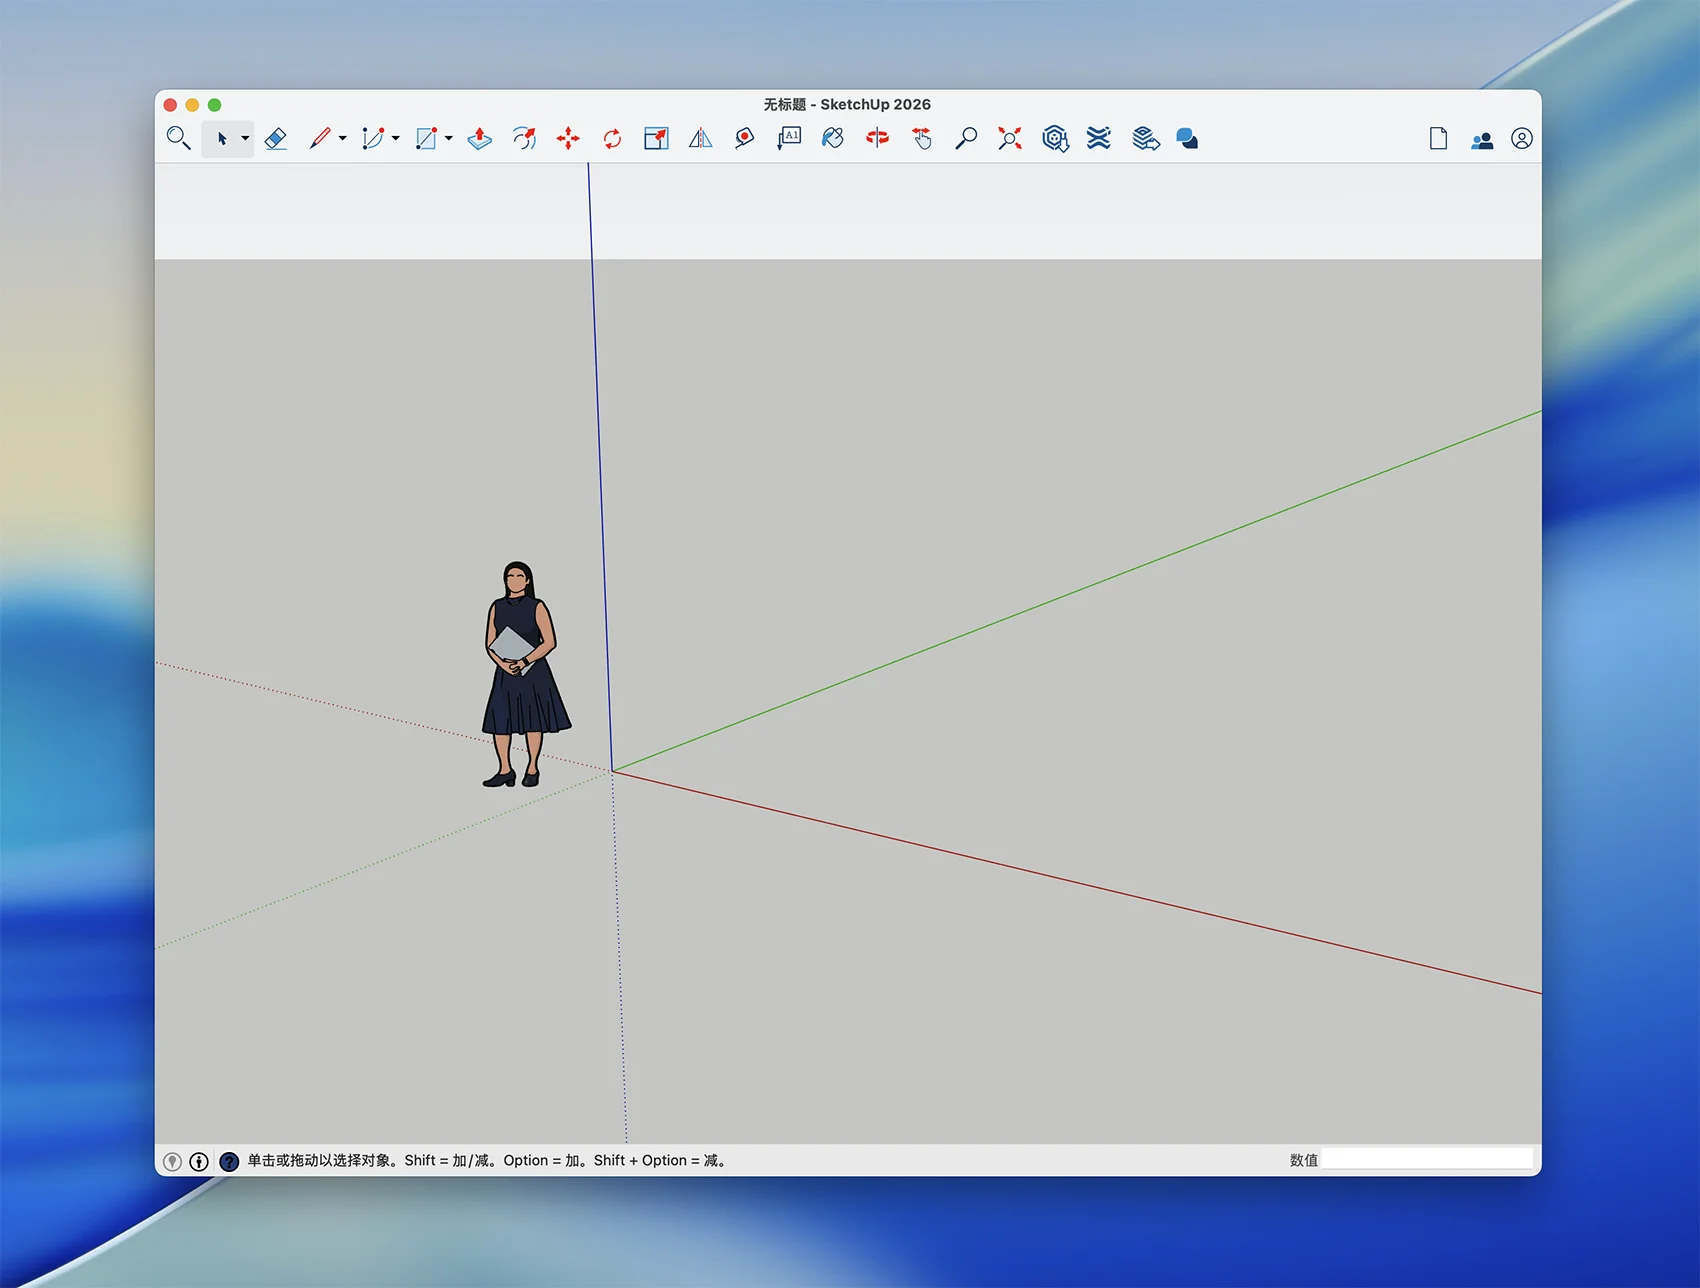Toggle the model credits info icon

pyautogui.click(x=199, y=1161)
